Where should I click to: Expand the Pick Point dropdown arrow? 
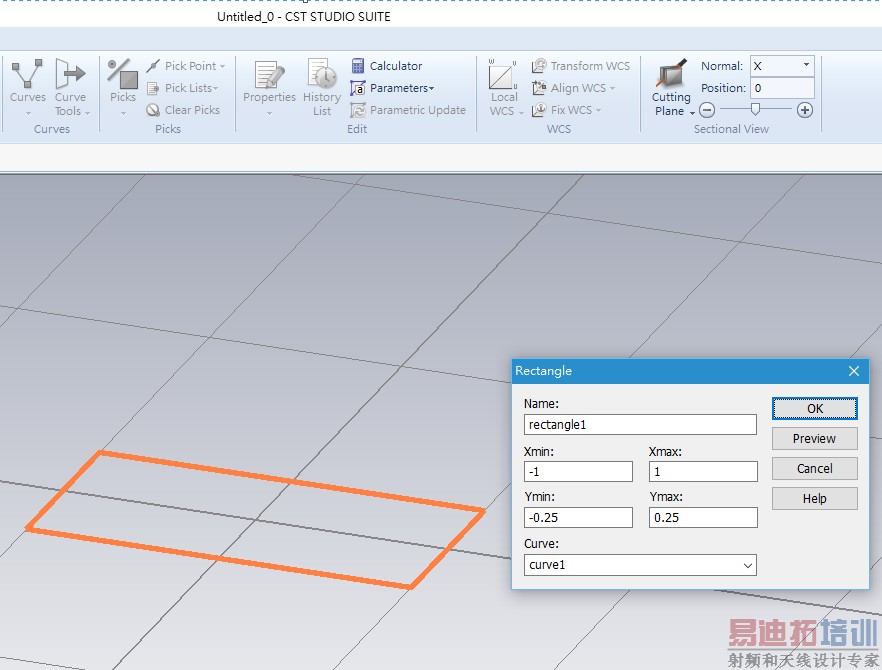(223, 66)
